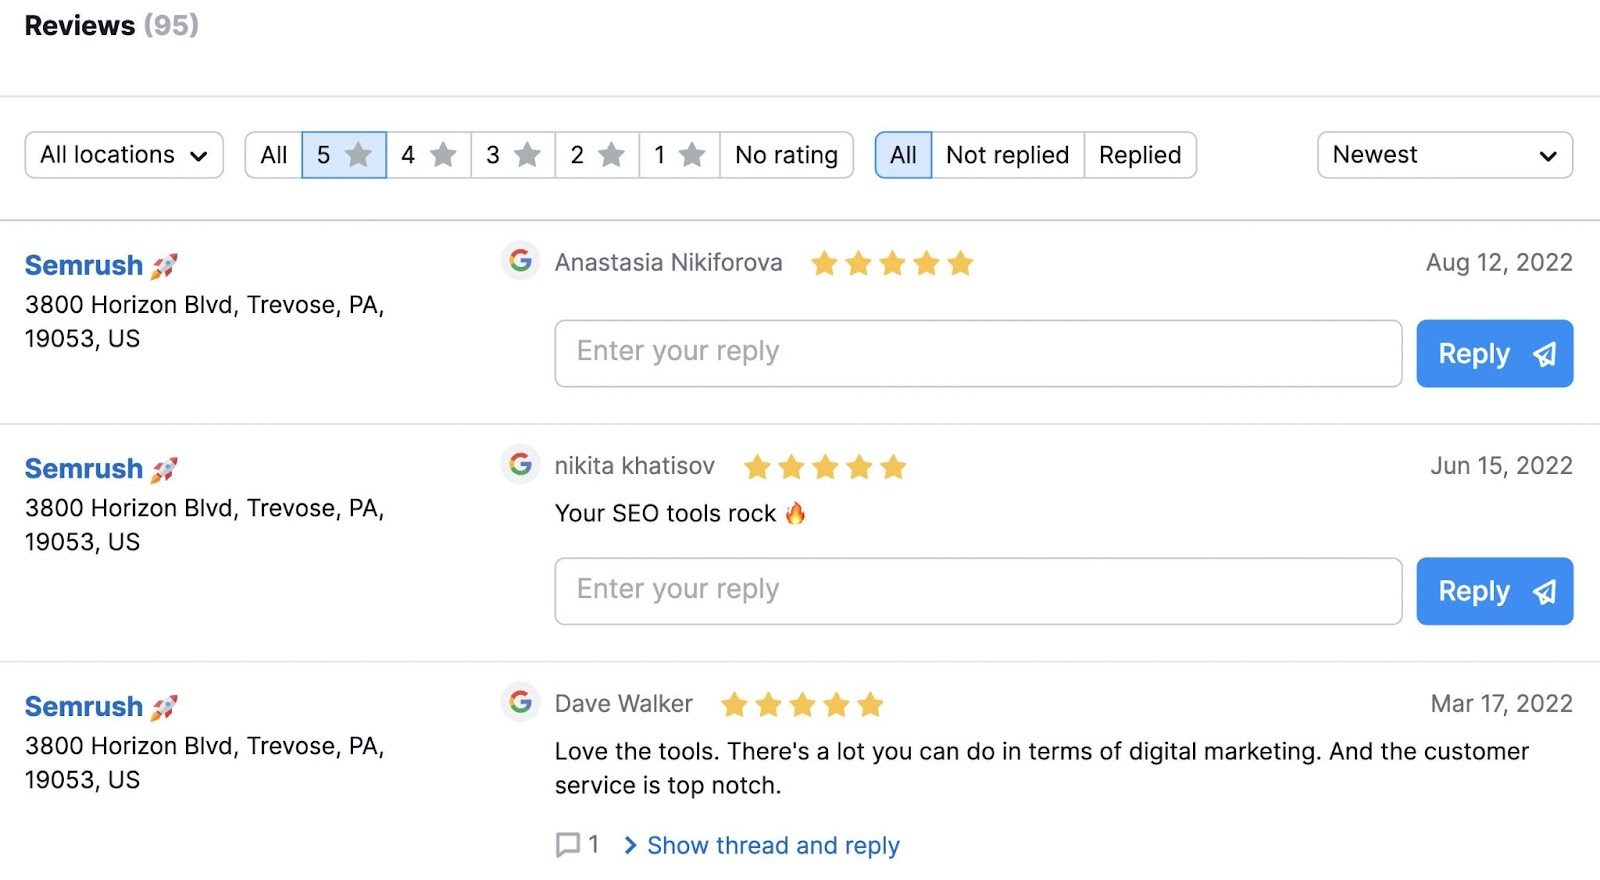This screenshot has width=1600, height=880.
Task: Click the date Jun 15, 2022
Action: click(1501, 466)
